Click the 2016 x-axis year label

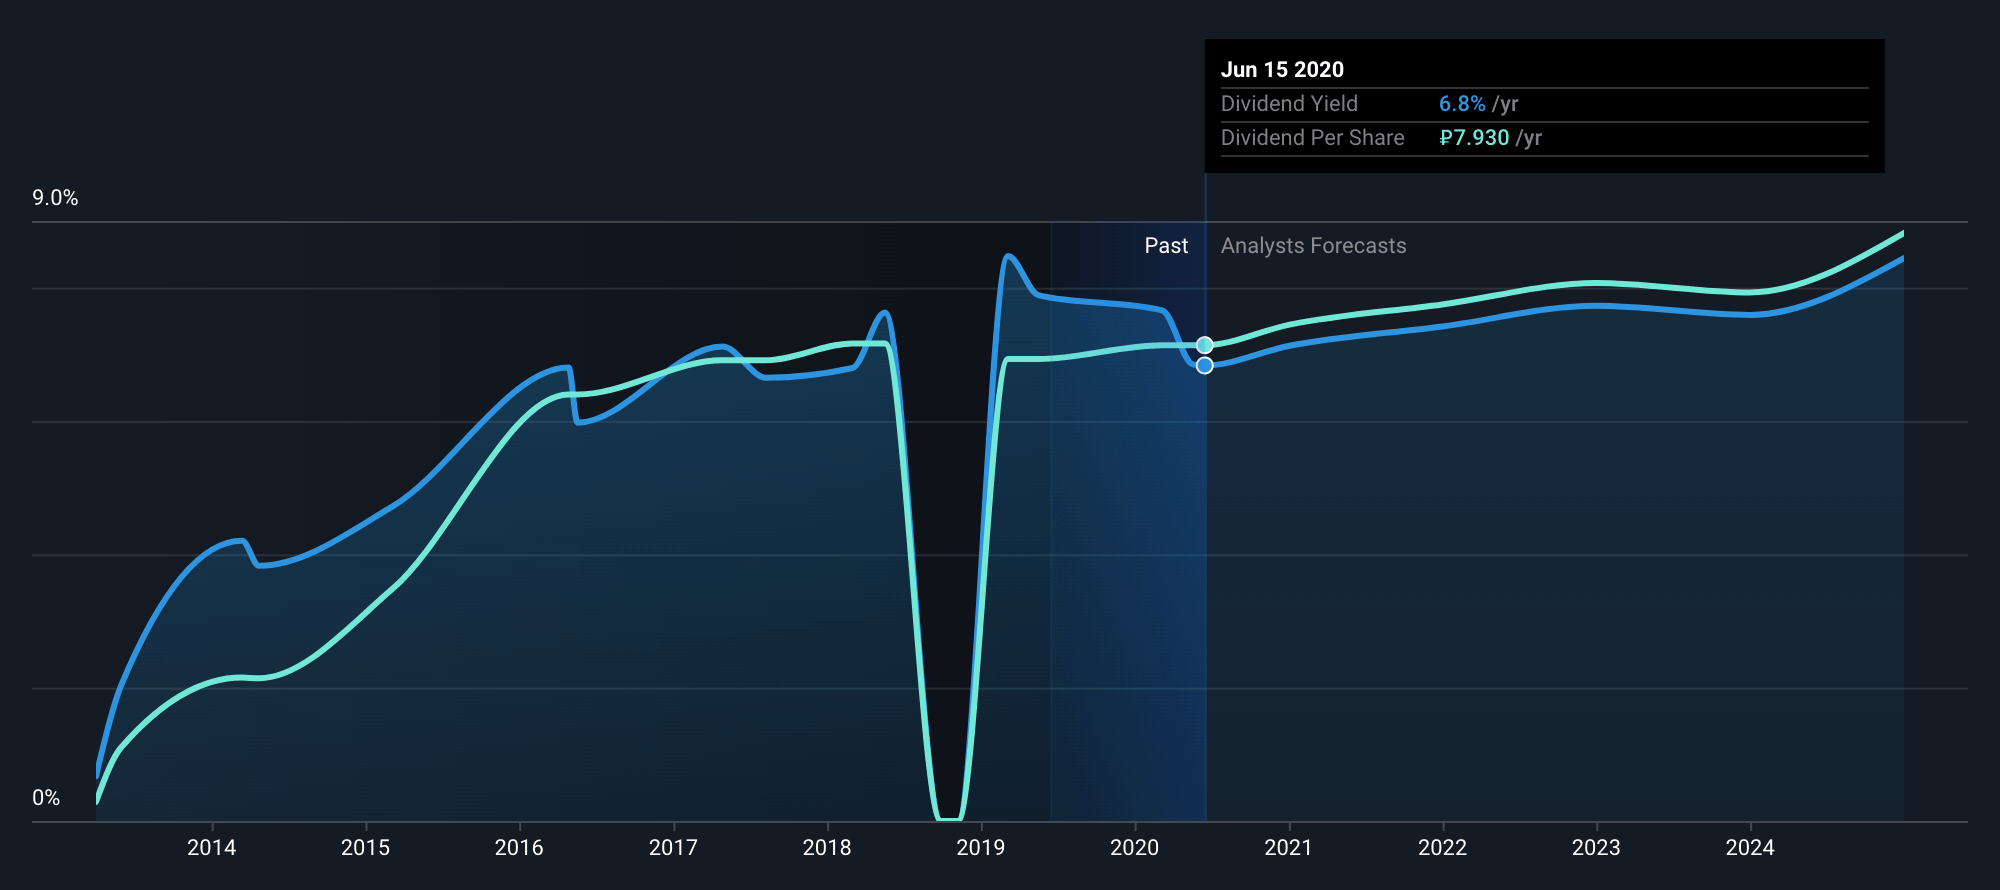coord(519,848)
